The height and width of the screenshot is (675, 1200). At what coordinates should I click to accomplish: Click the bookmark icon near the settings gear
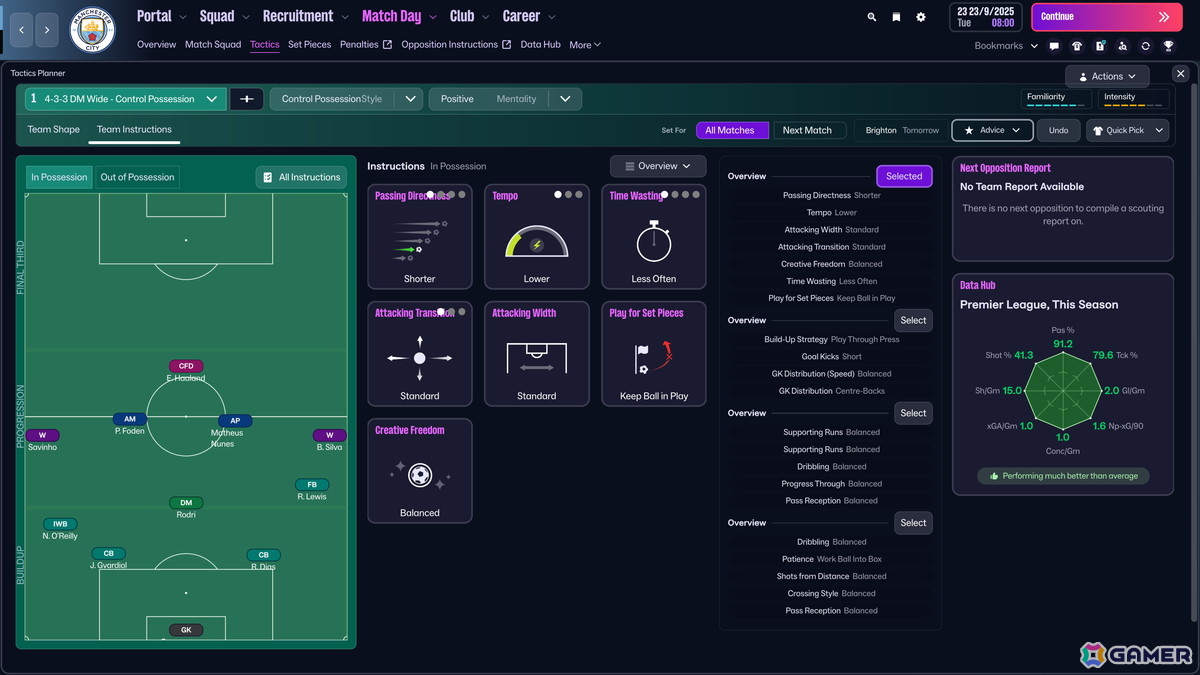pos(896,17)
